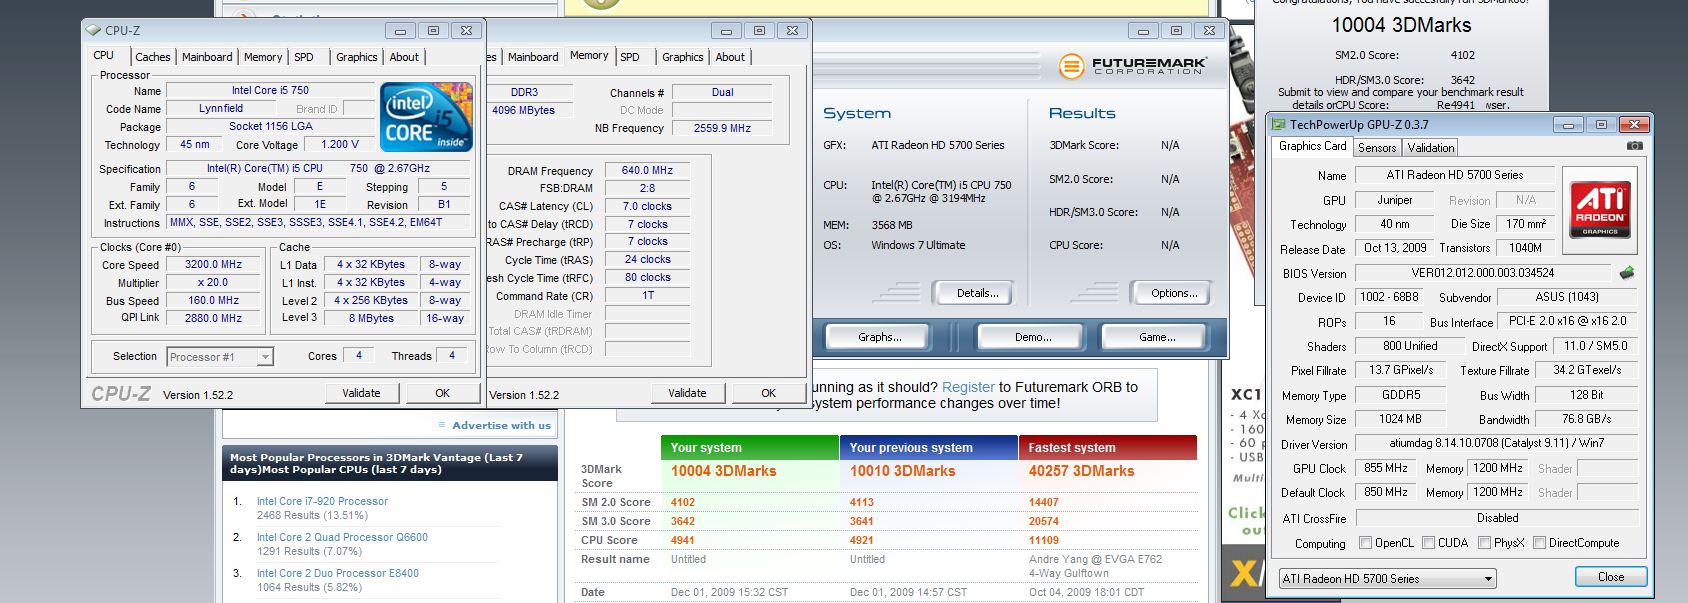The width and height of the screenshot is (1688, 603).
Task: Click the BIOS save chip icon in GPU-Z
Action: pos(1627,273)
